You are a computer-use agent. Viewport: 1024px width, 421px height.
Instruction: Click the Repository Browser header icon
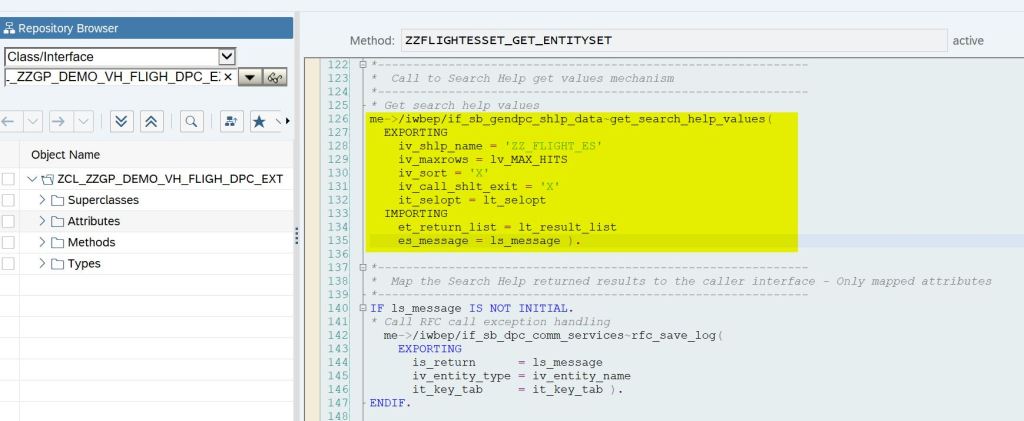(9, 28)
